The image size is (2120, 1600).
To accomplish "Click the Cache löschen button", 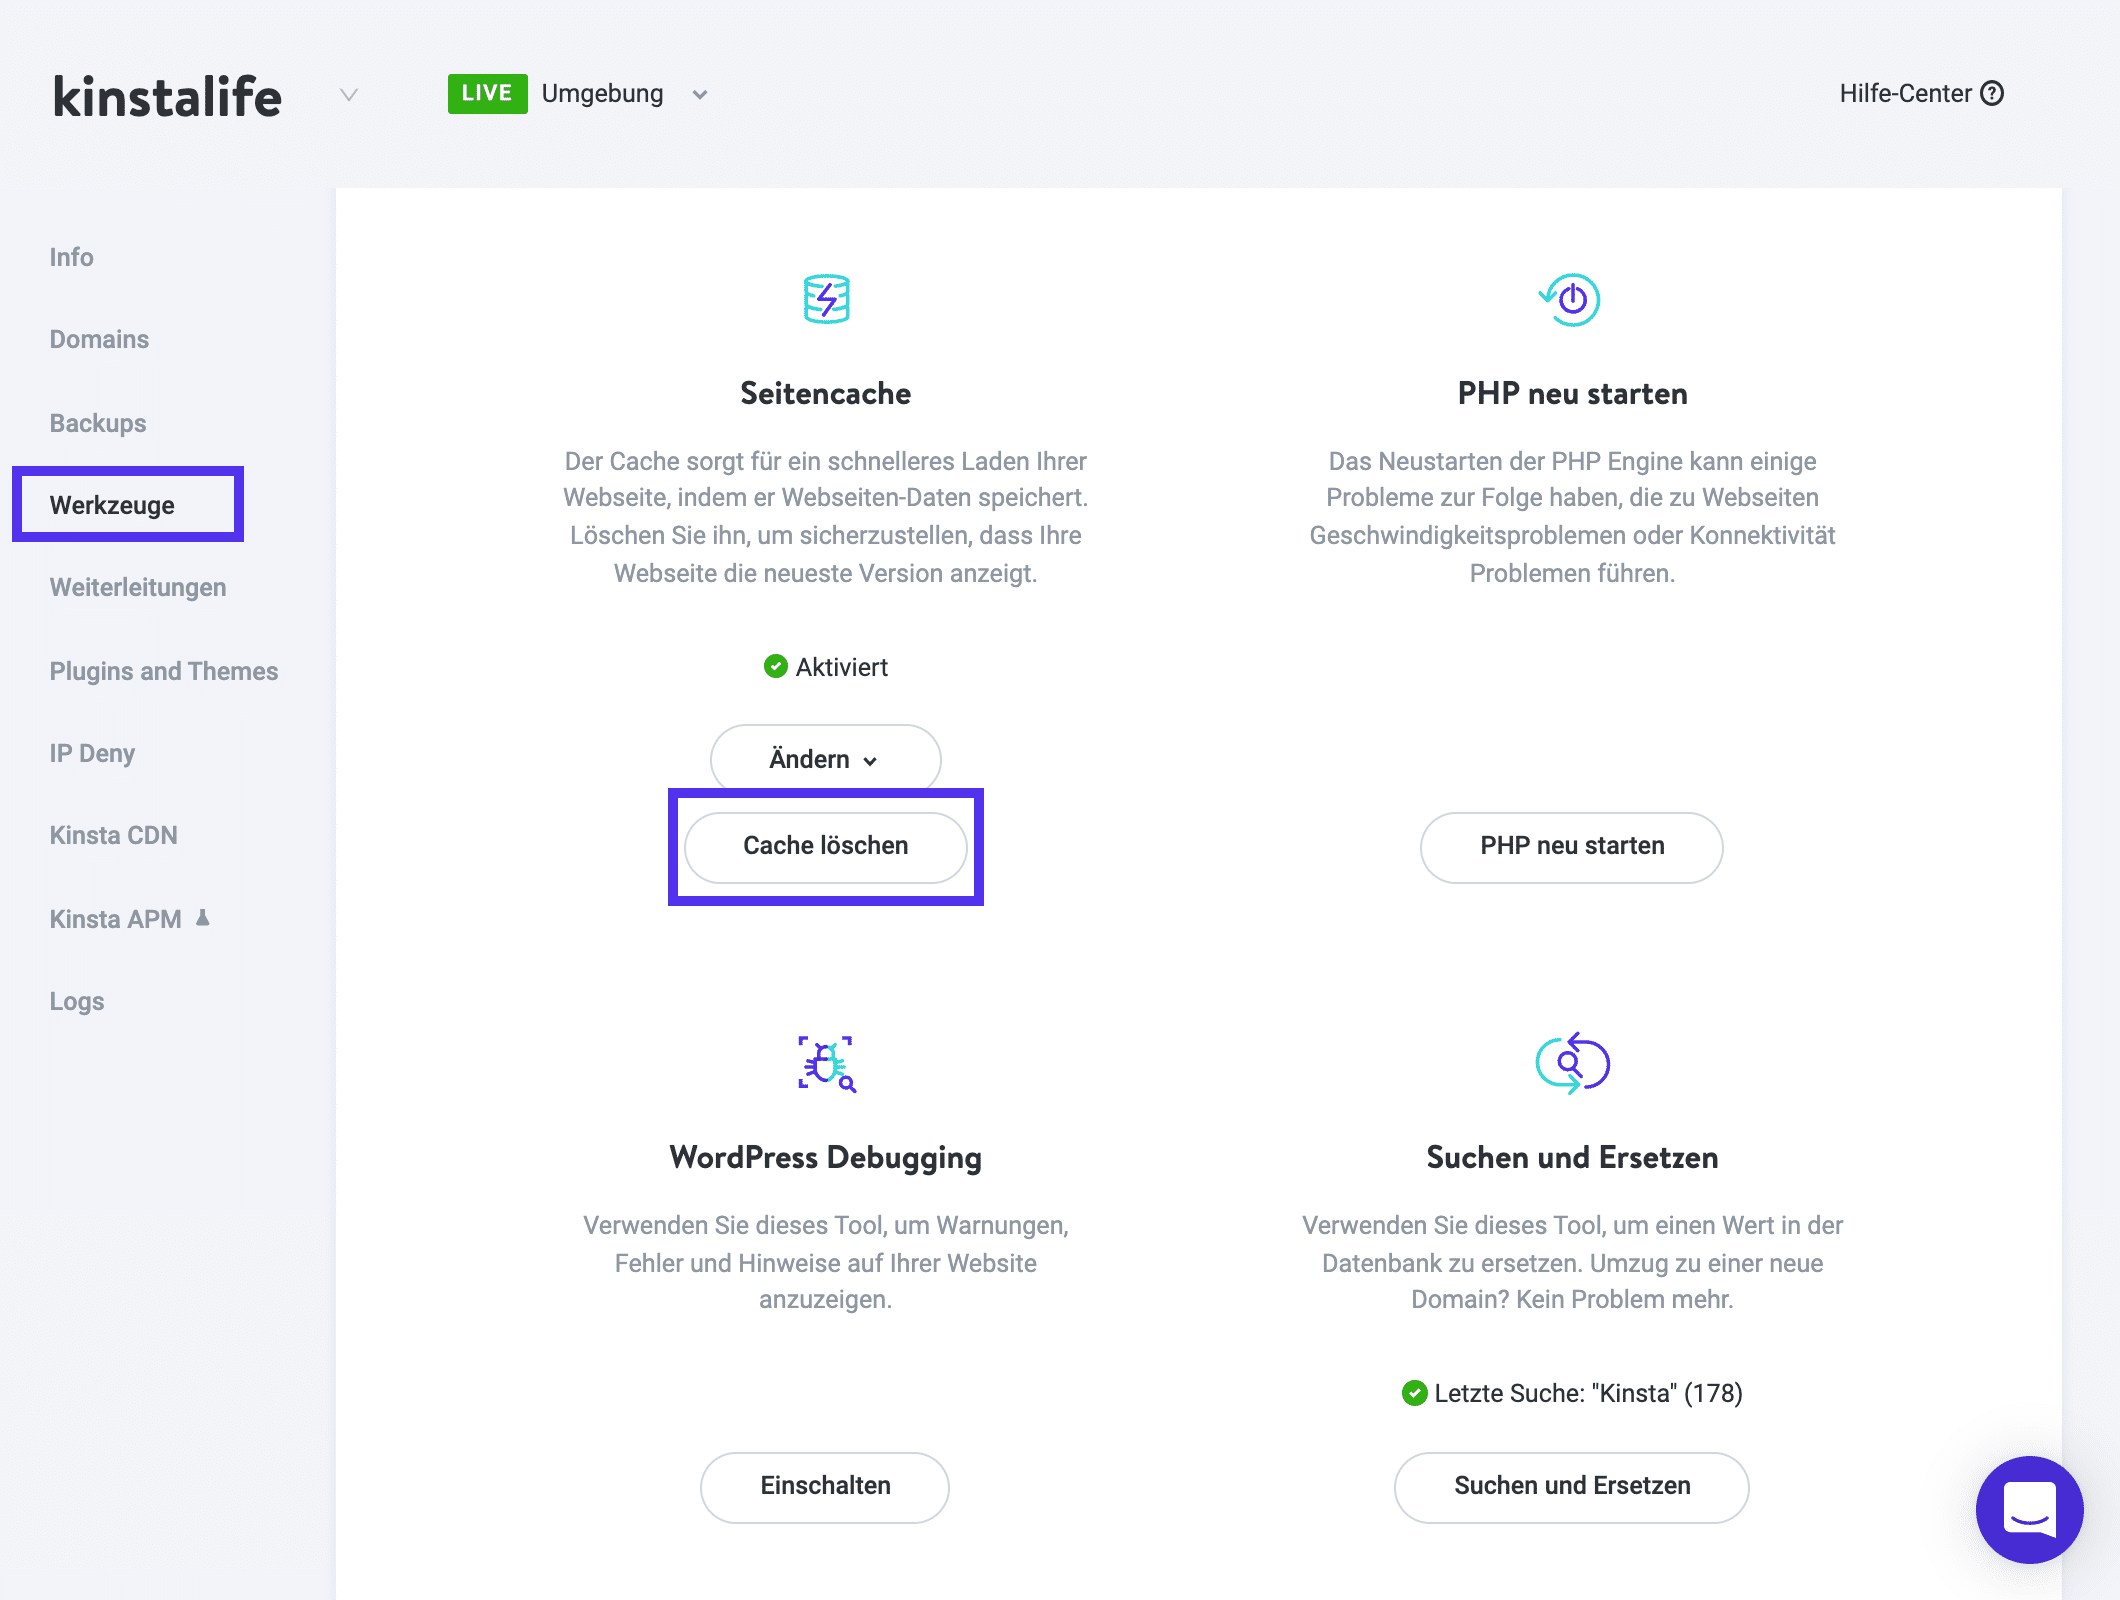I will 824,846.
